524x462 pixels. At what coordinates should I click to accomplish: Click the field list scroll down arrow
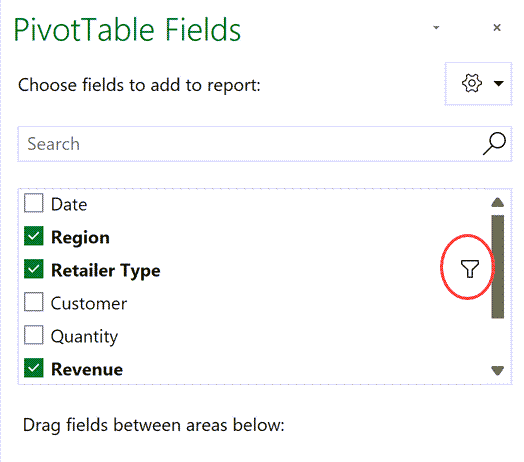point(498,370)
